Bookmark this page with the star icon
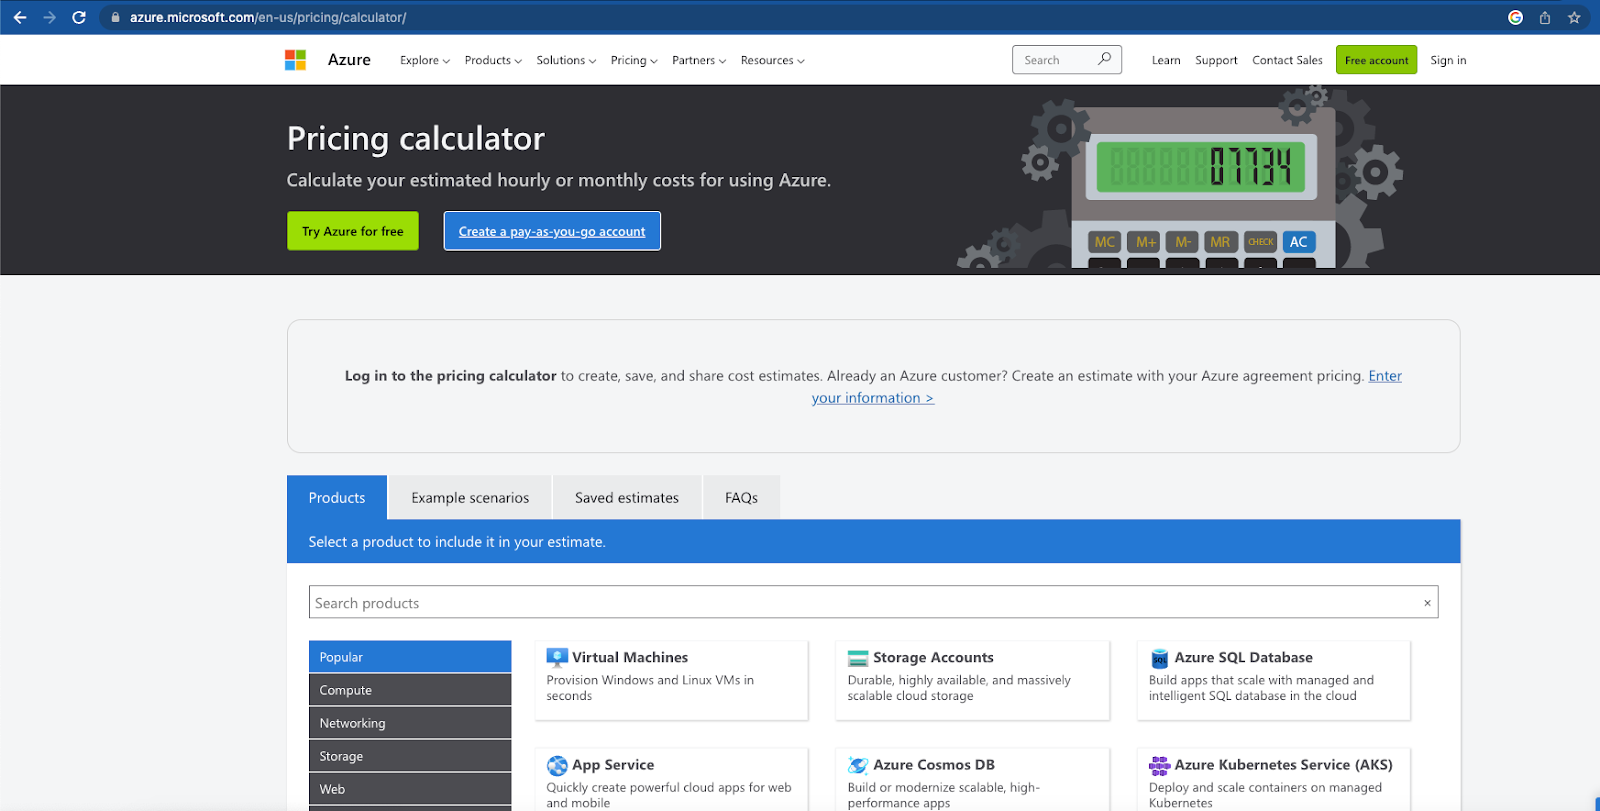Screen dimensions: 1600x811 (x=1574, y=17)
